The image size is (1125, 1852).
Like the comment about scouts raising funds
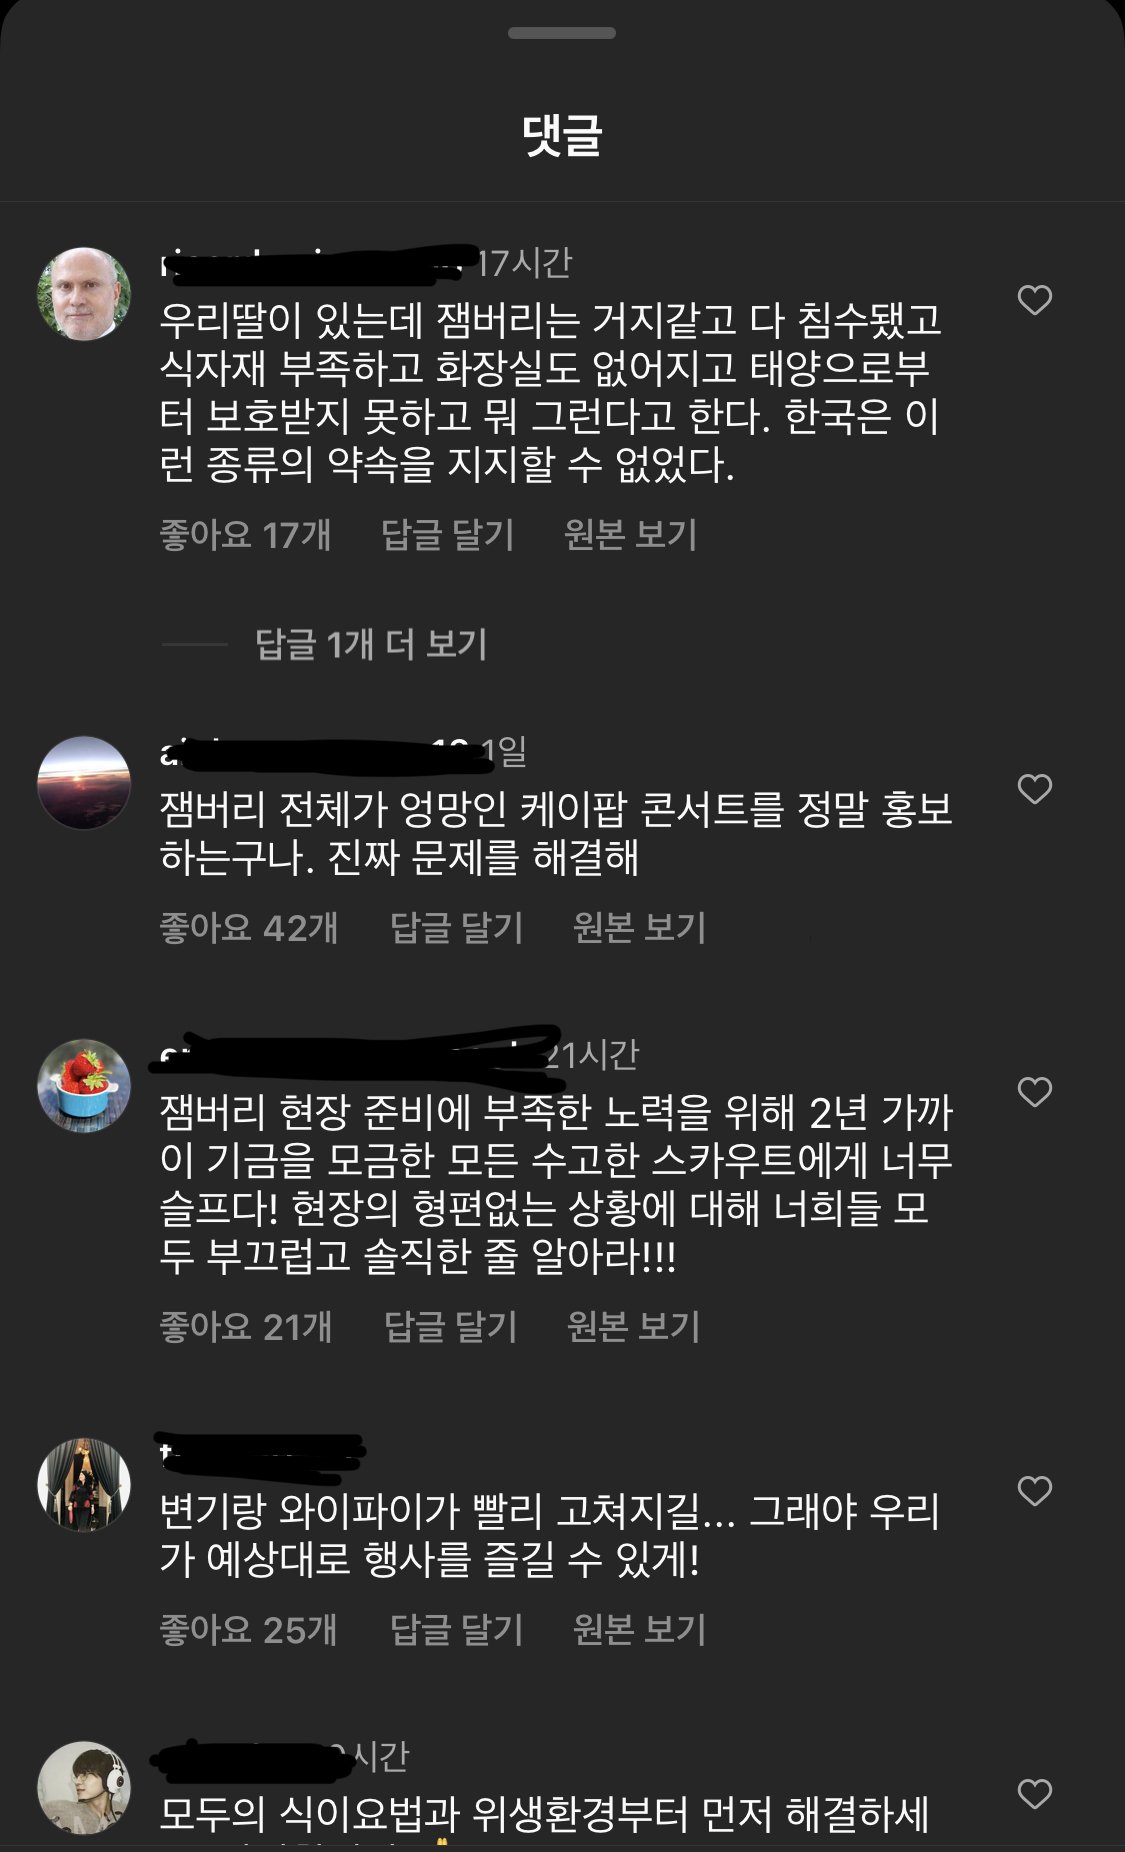click(1035, 1091)
